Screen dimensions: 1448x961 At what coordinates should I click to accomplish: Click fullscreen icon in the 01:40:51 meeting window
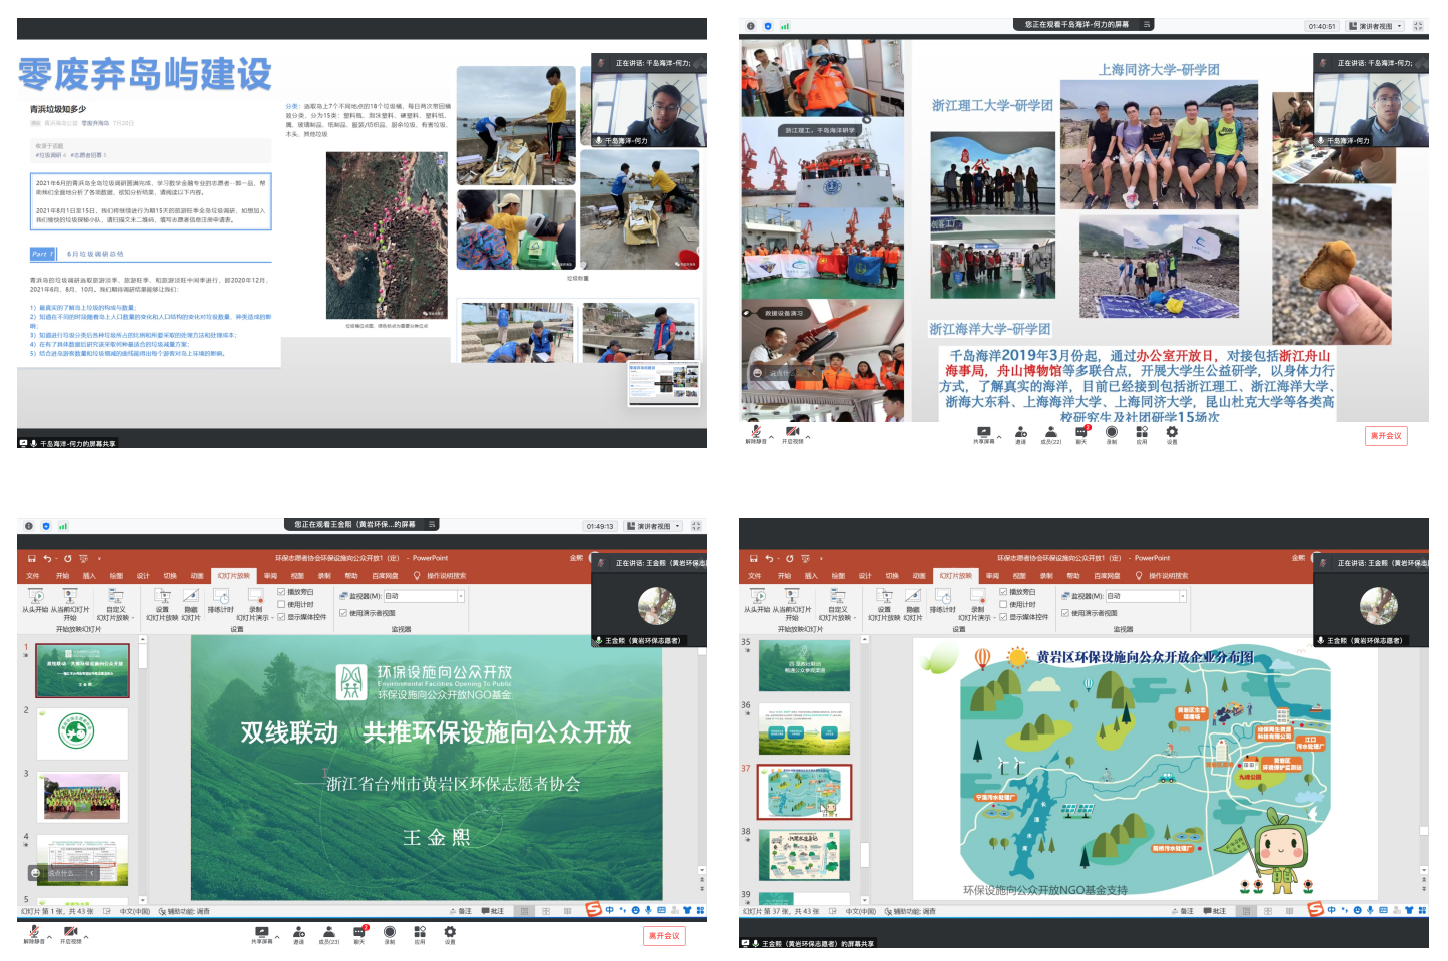click(x=1418, y=26)
